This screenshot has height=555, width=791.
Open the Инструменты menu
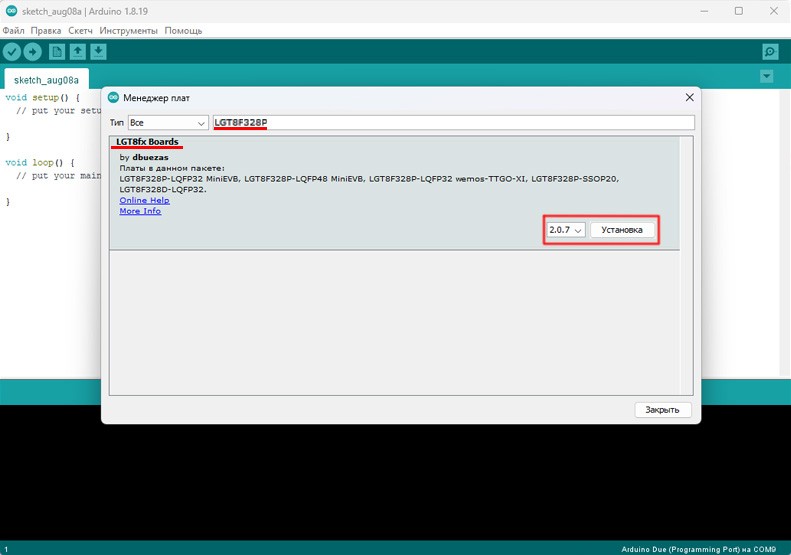(128, 31)
